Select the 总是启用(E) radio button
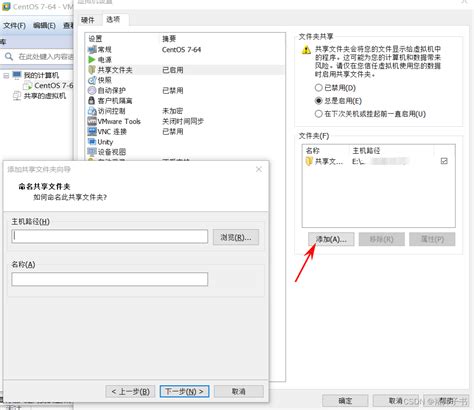The width and height of the screenshot is (474, 410). tap(318, 101)
